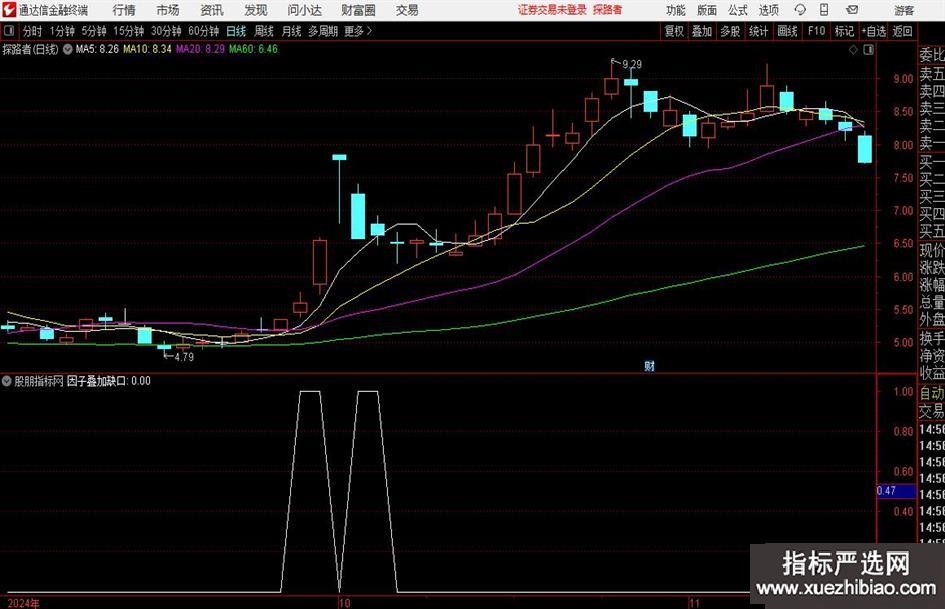The height and width of the screenshot is (609, 945).
Task: Select the 日线 daily period tab
Action: [x=236, y=31]
